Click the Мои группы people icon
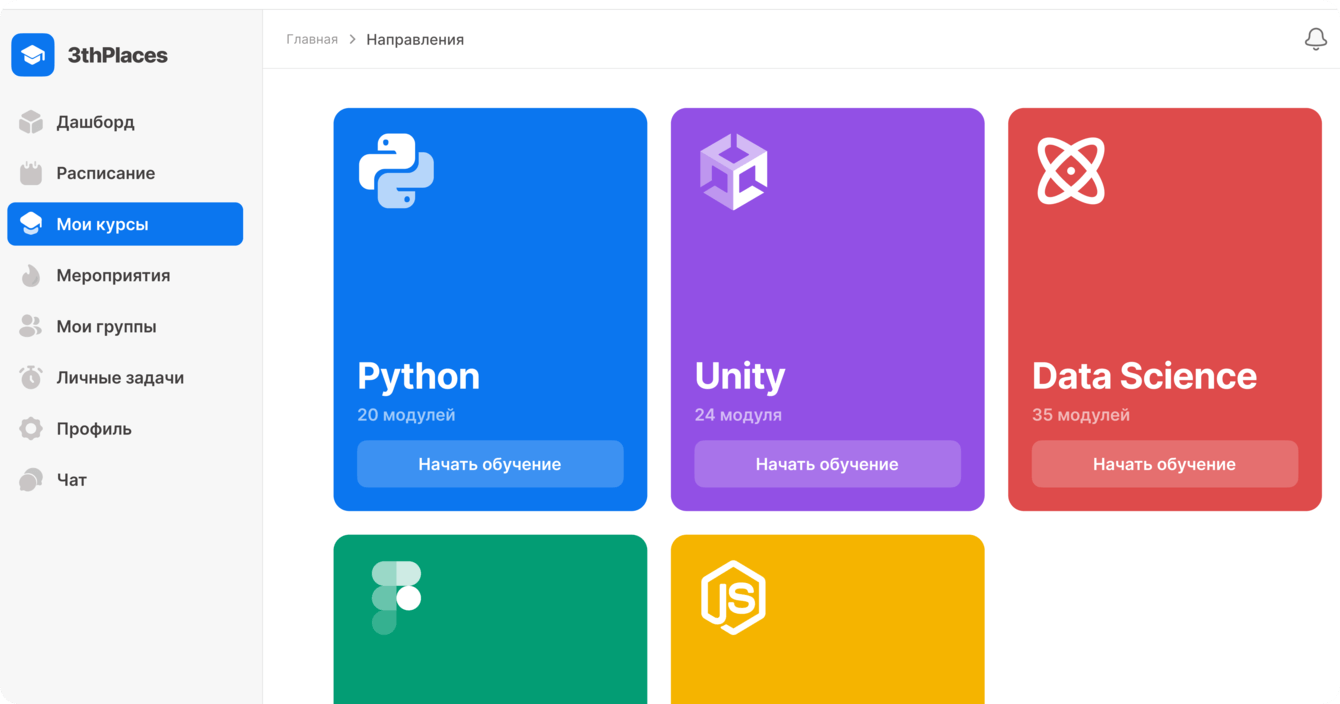Viewport: 1340px width, 704px height. pos(31,326)
